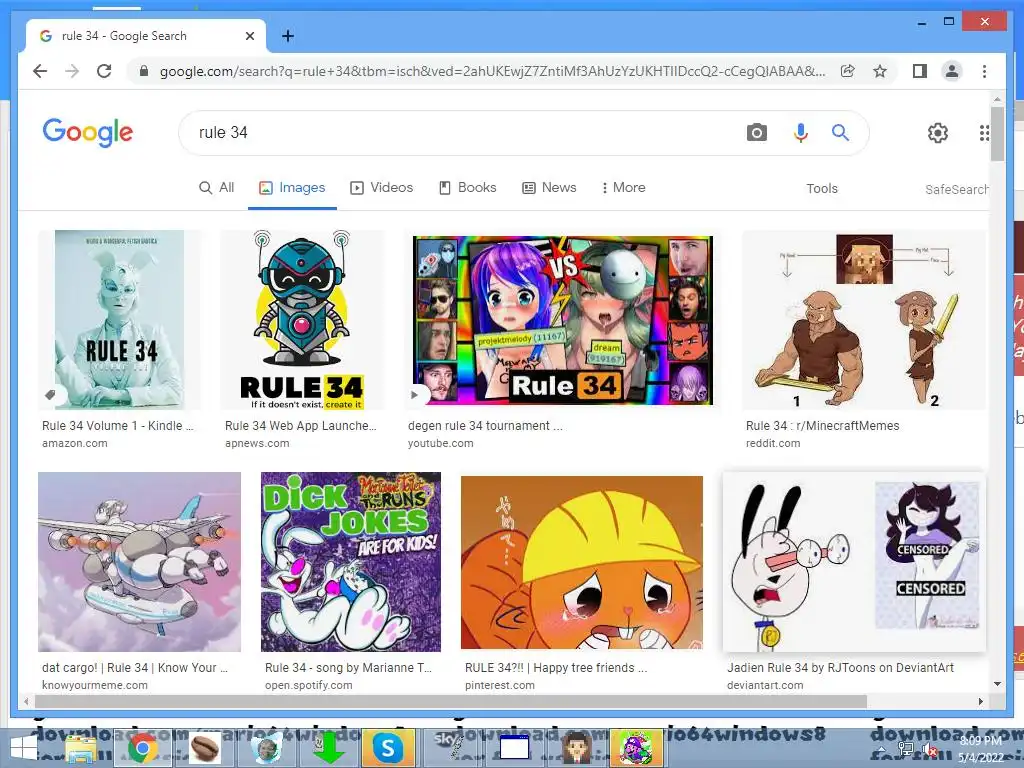
Task: Click the amazon.com source link
Action: point(74,443)
